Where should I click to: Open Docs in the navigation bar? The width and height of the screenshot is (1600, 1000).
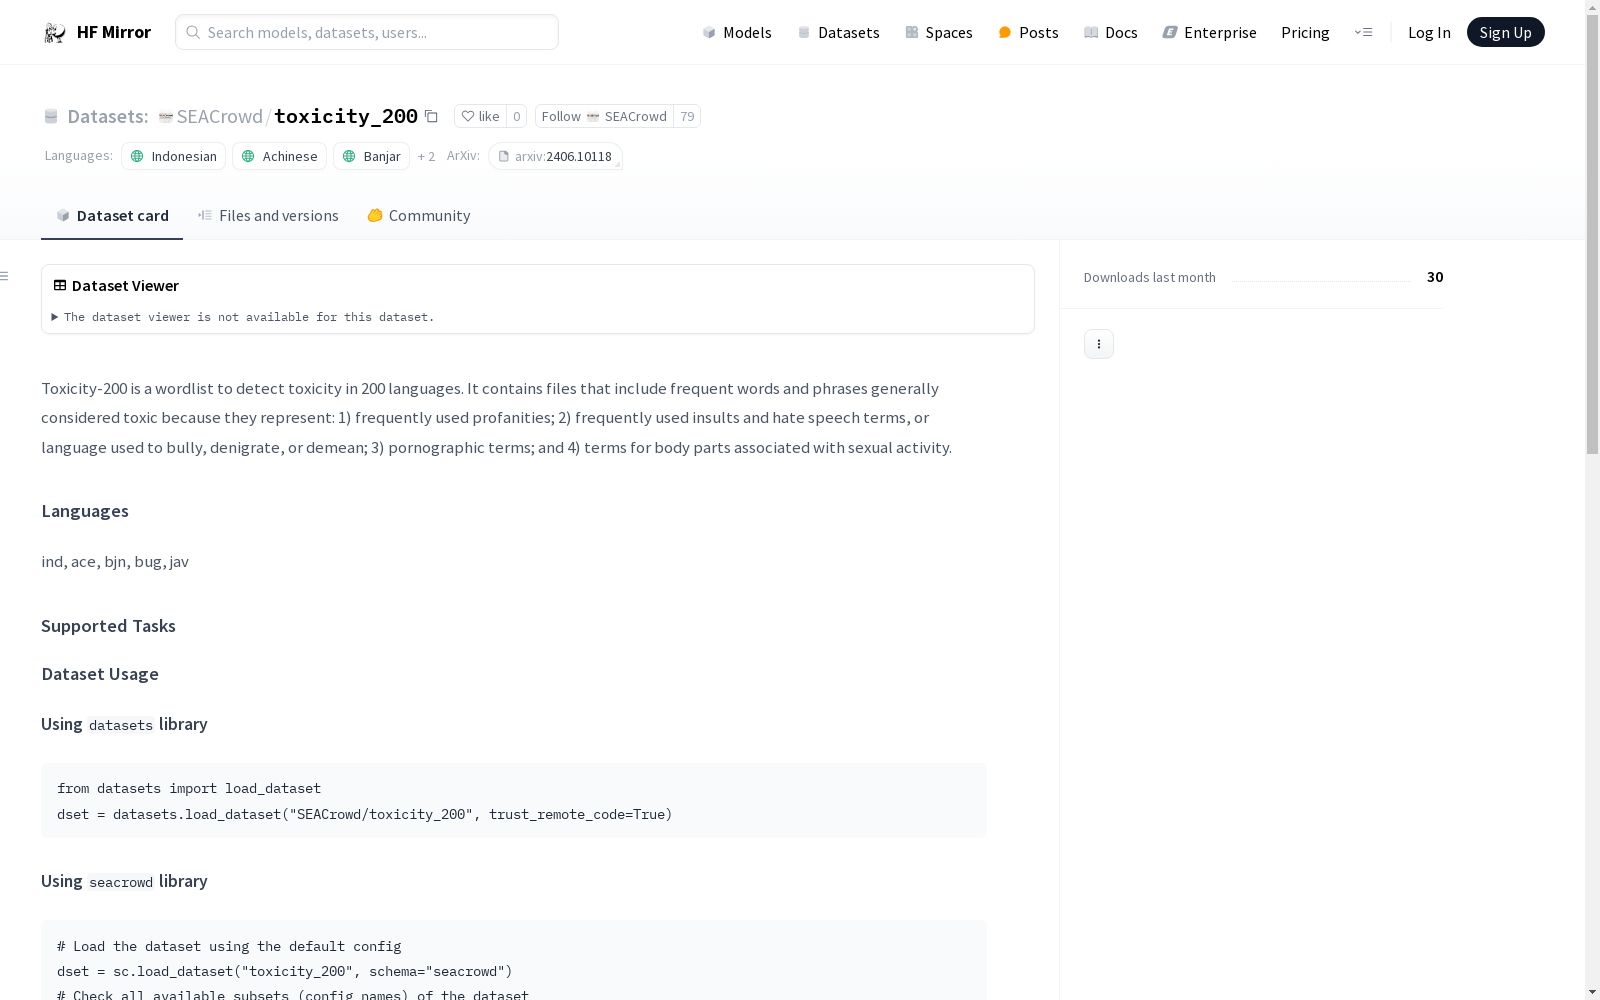pos(1111,32)
